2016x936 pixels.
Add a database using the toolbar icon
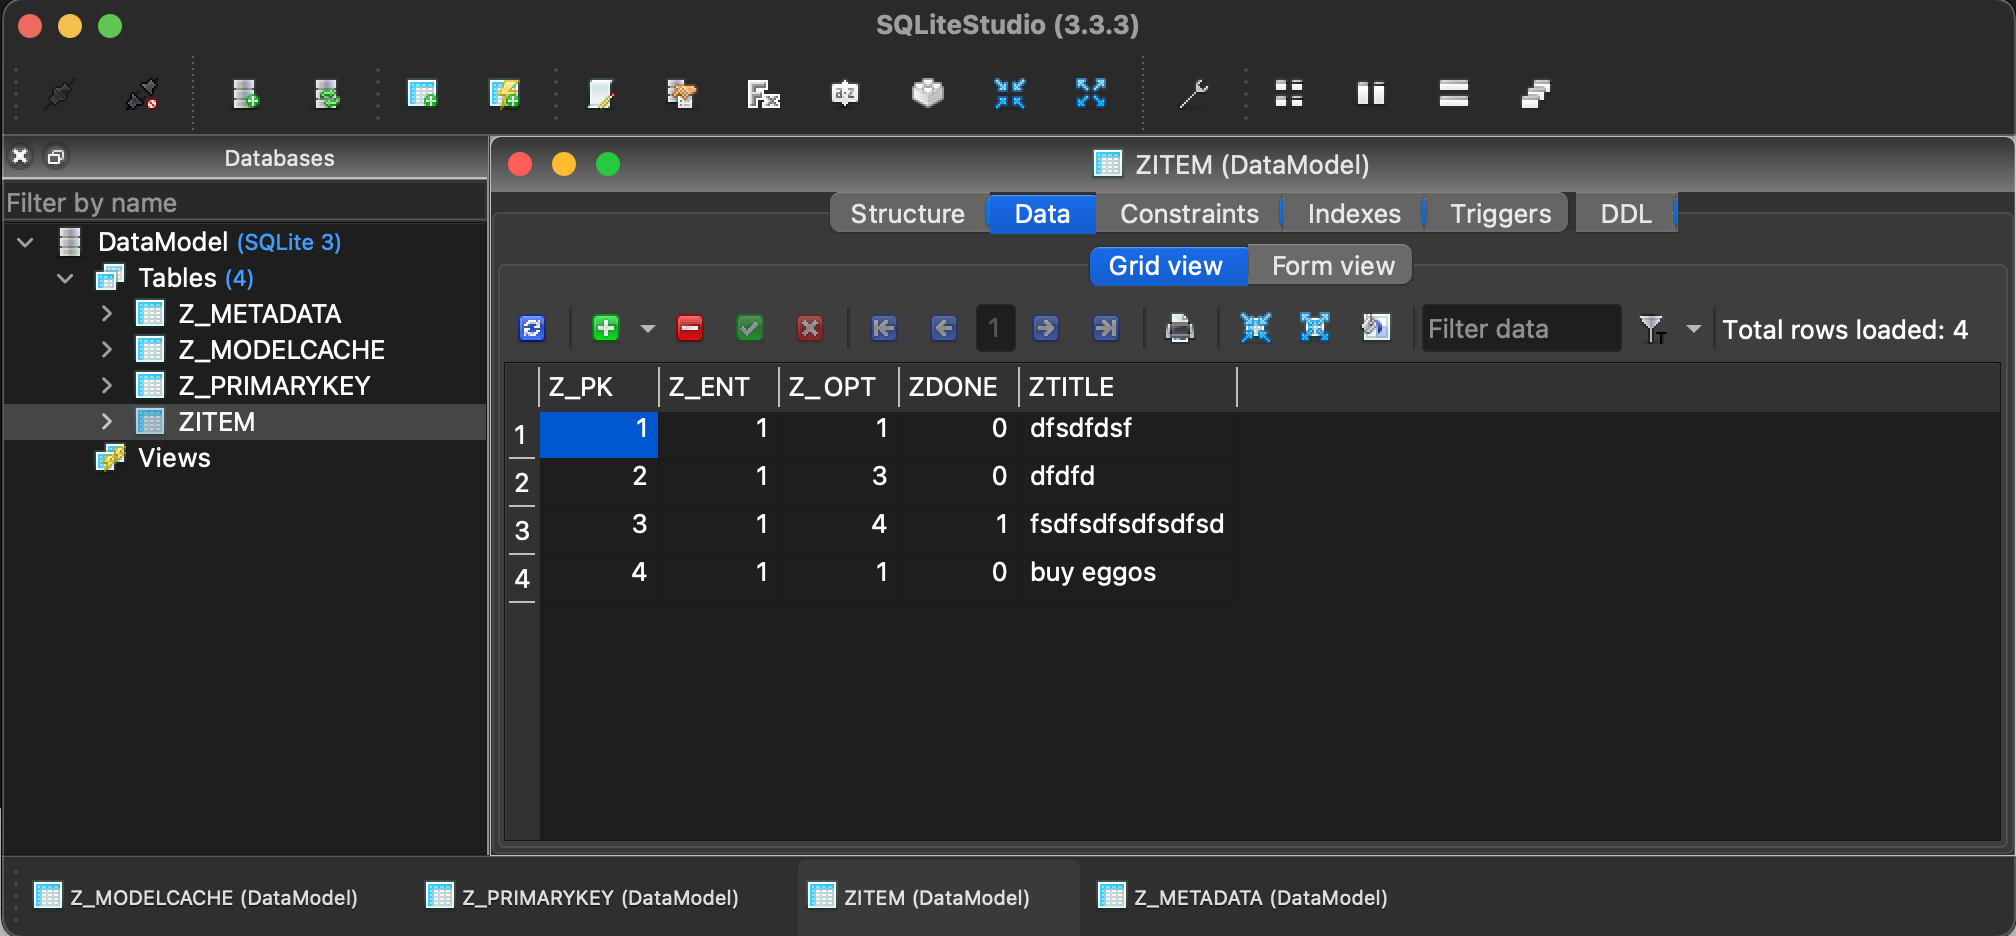245,94
